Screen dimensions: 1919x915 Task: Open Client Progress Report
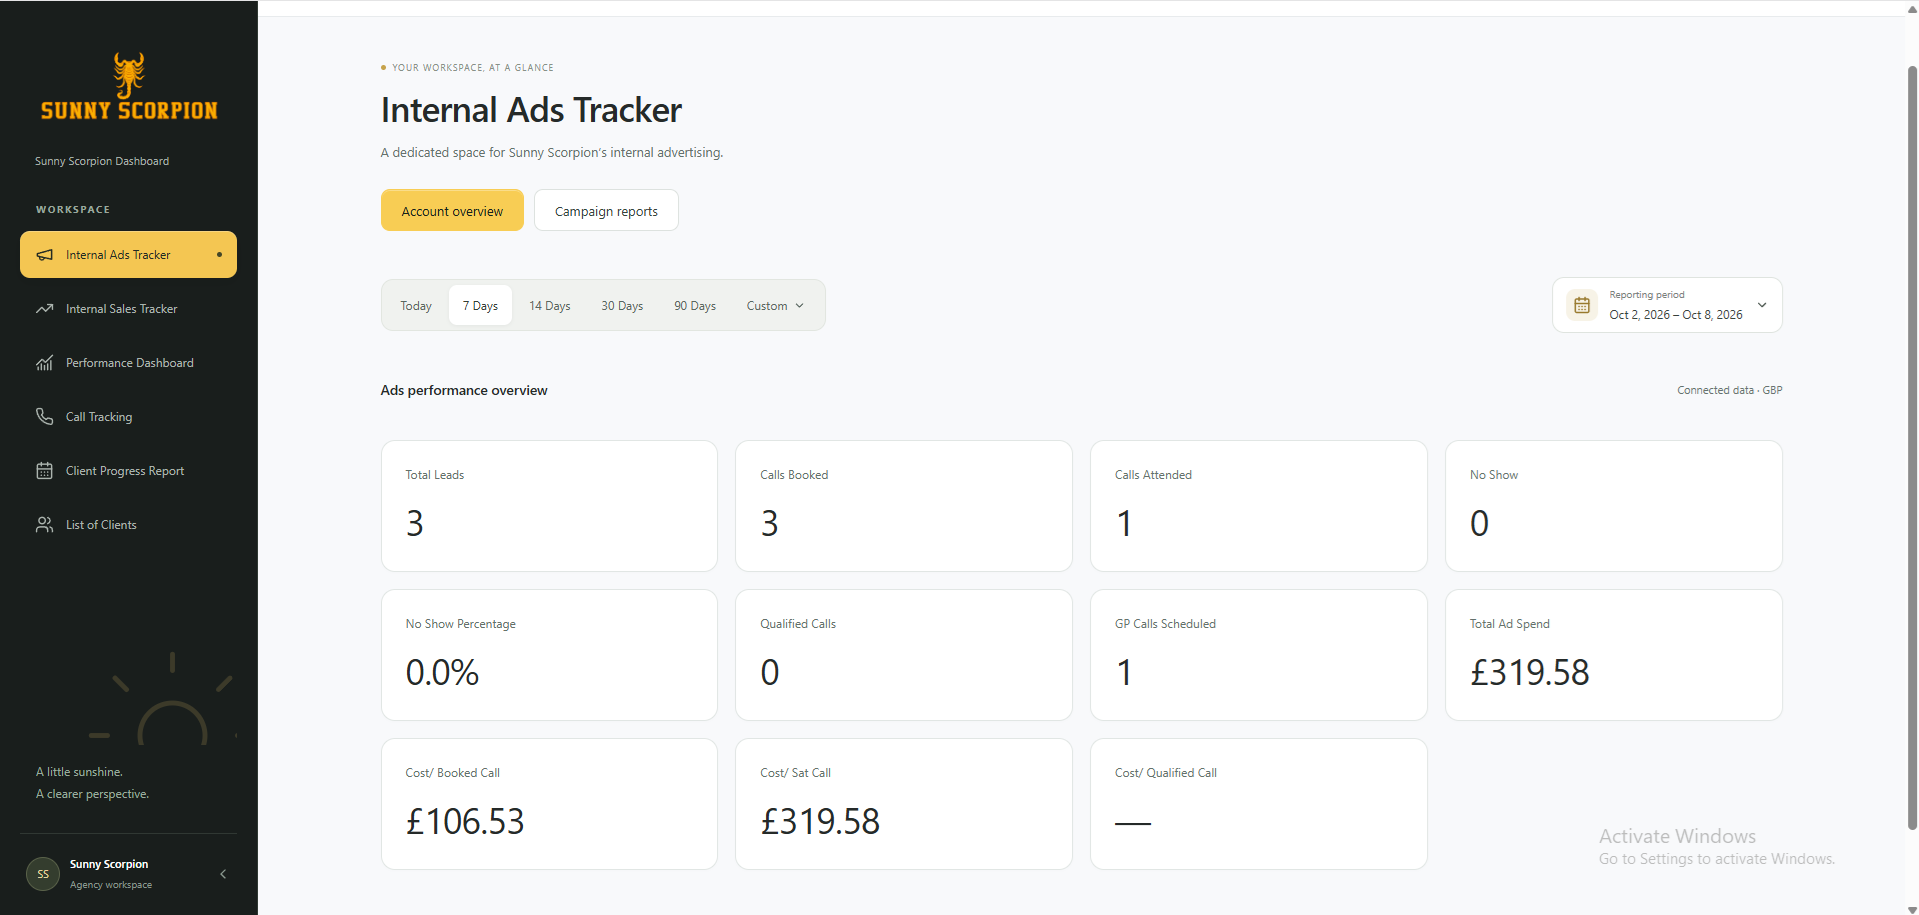click(128, 471)
